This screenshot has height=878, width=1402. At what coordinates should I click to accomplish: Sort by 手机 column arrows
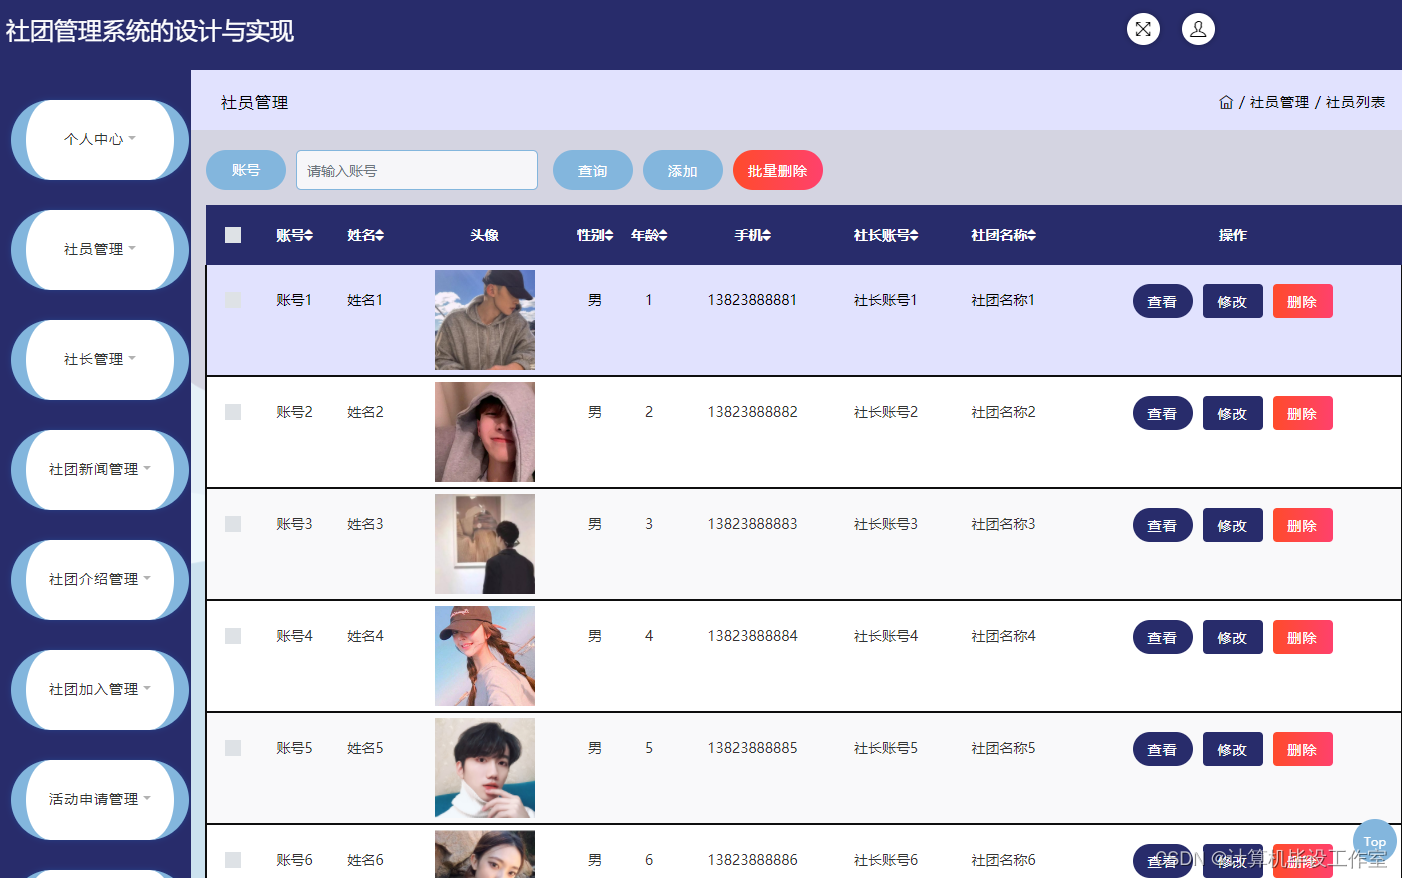coord(767,235)
